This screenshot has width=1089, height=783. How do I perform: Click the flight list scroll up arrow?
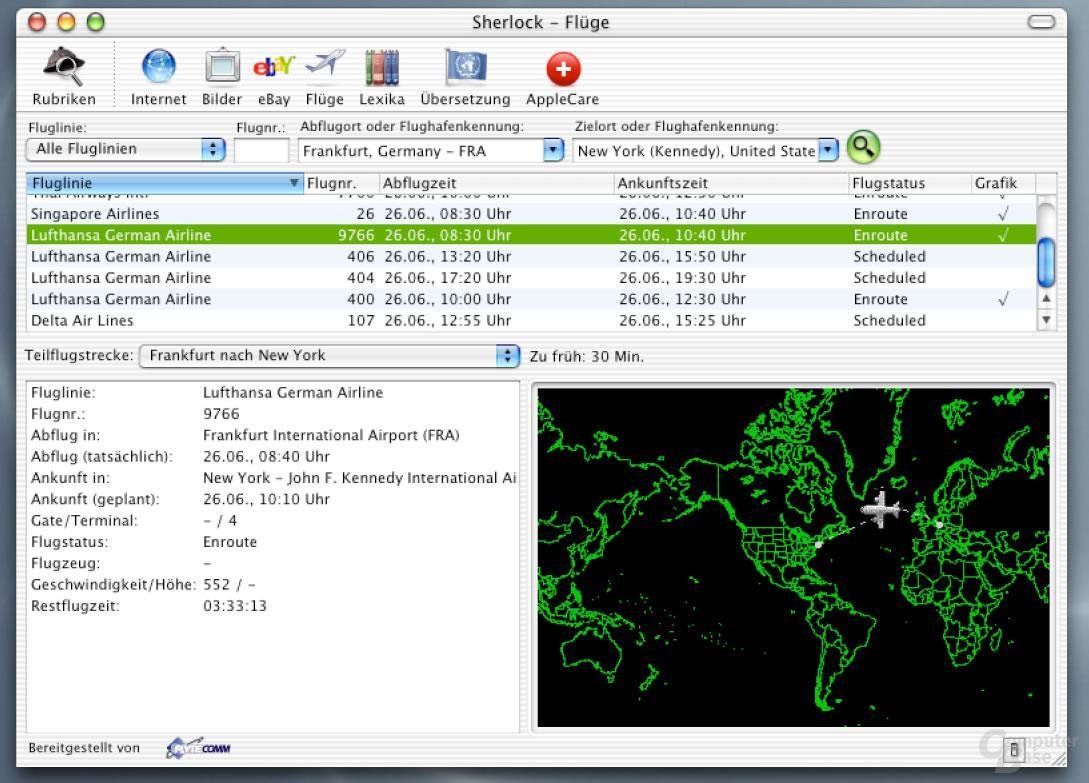pyautogui.click(x=1046, y=299)
